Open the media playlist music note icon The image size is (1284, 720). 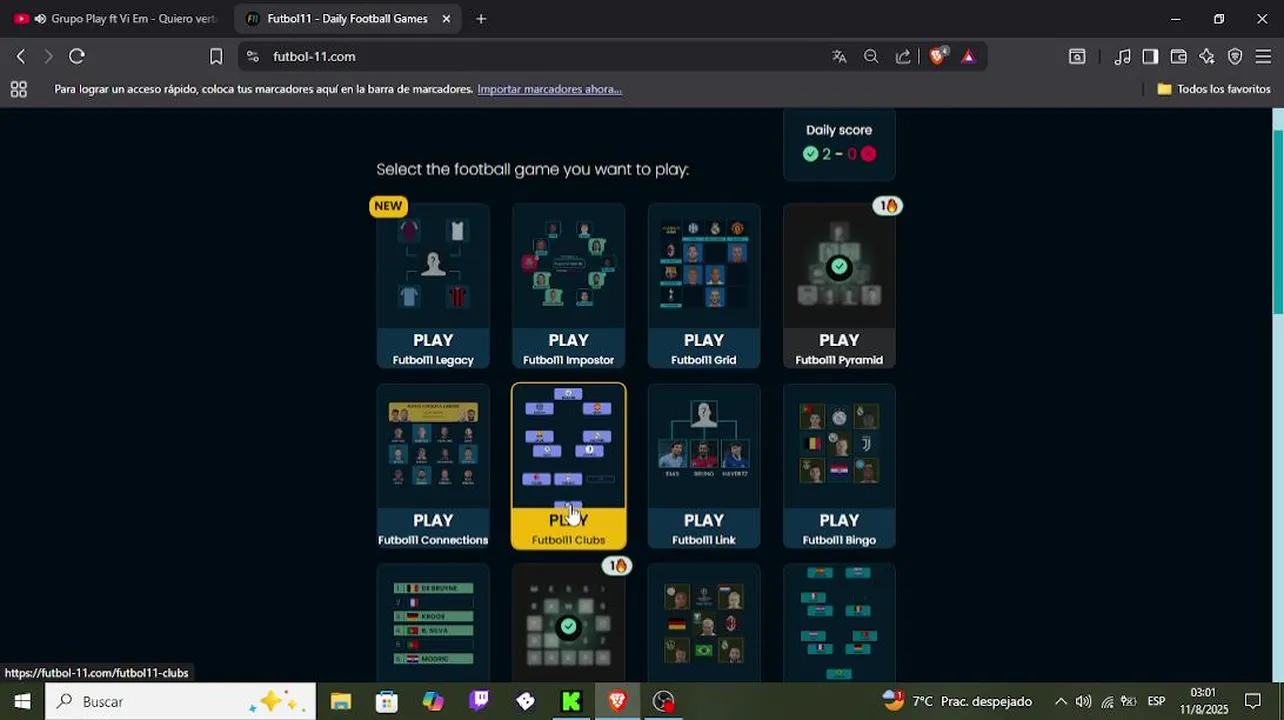tap(1123, 57)
